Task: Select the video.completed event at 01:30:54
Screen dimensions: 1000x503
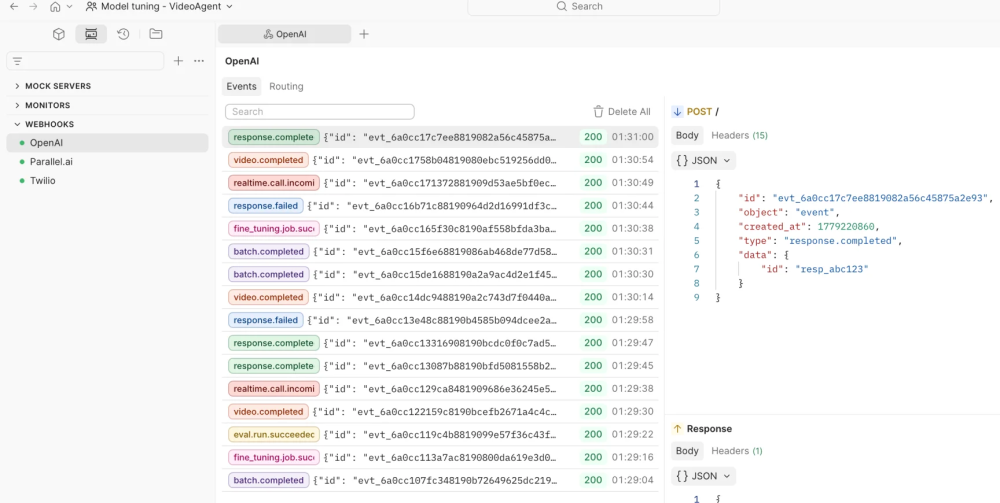Action: [x=440, y=160]
